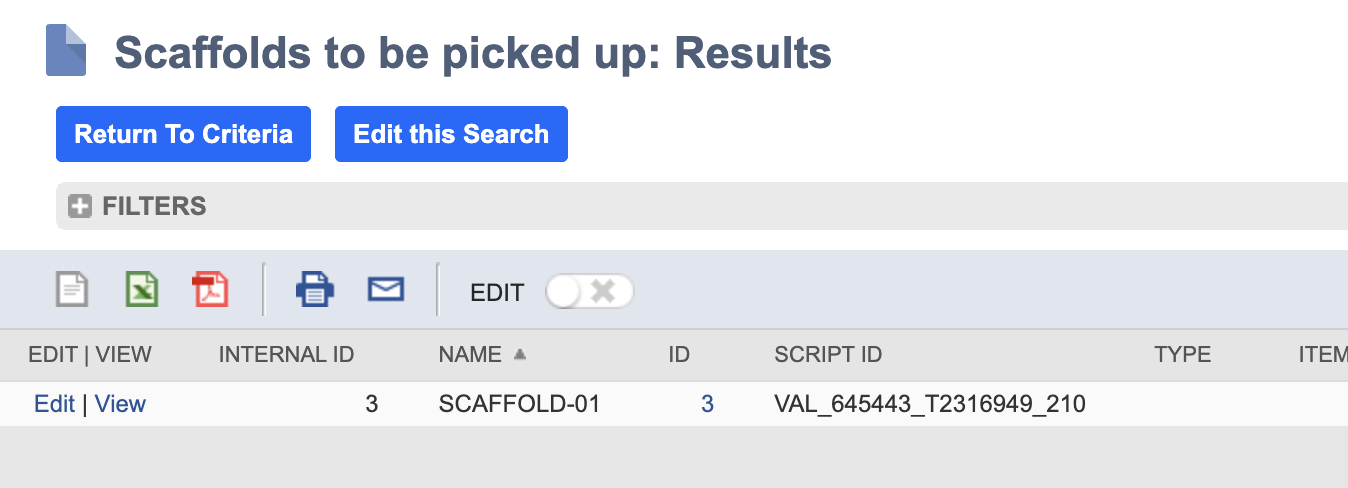The width and height of the screenshot is (1348, 488).
Task: Export results to Excel icon
Action: (142, 290)
